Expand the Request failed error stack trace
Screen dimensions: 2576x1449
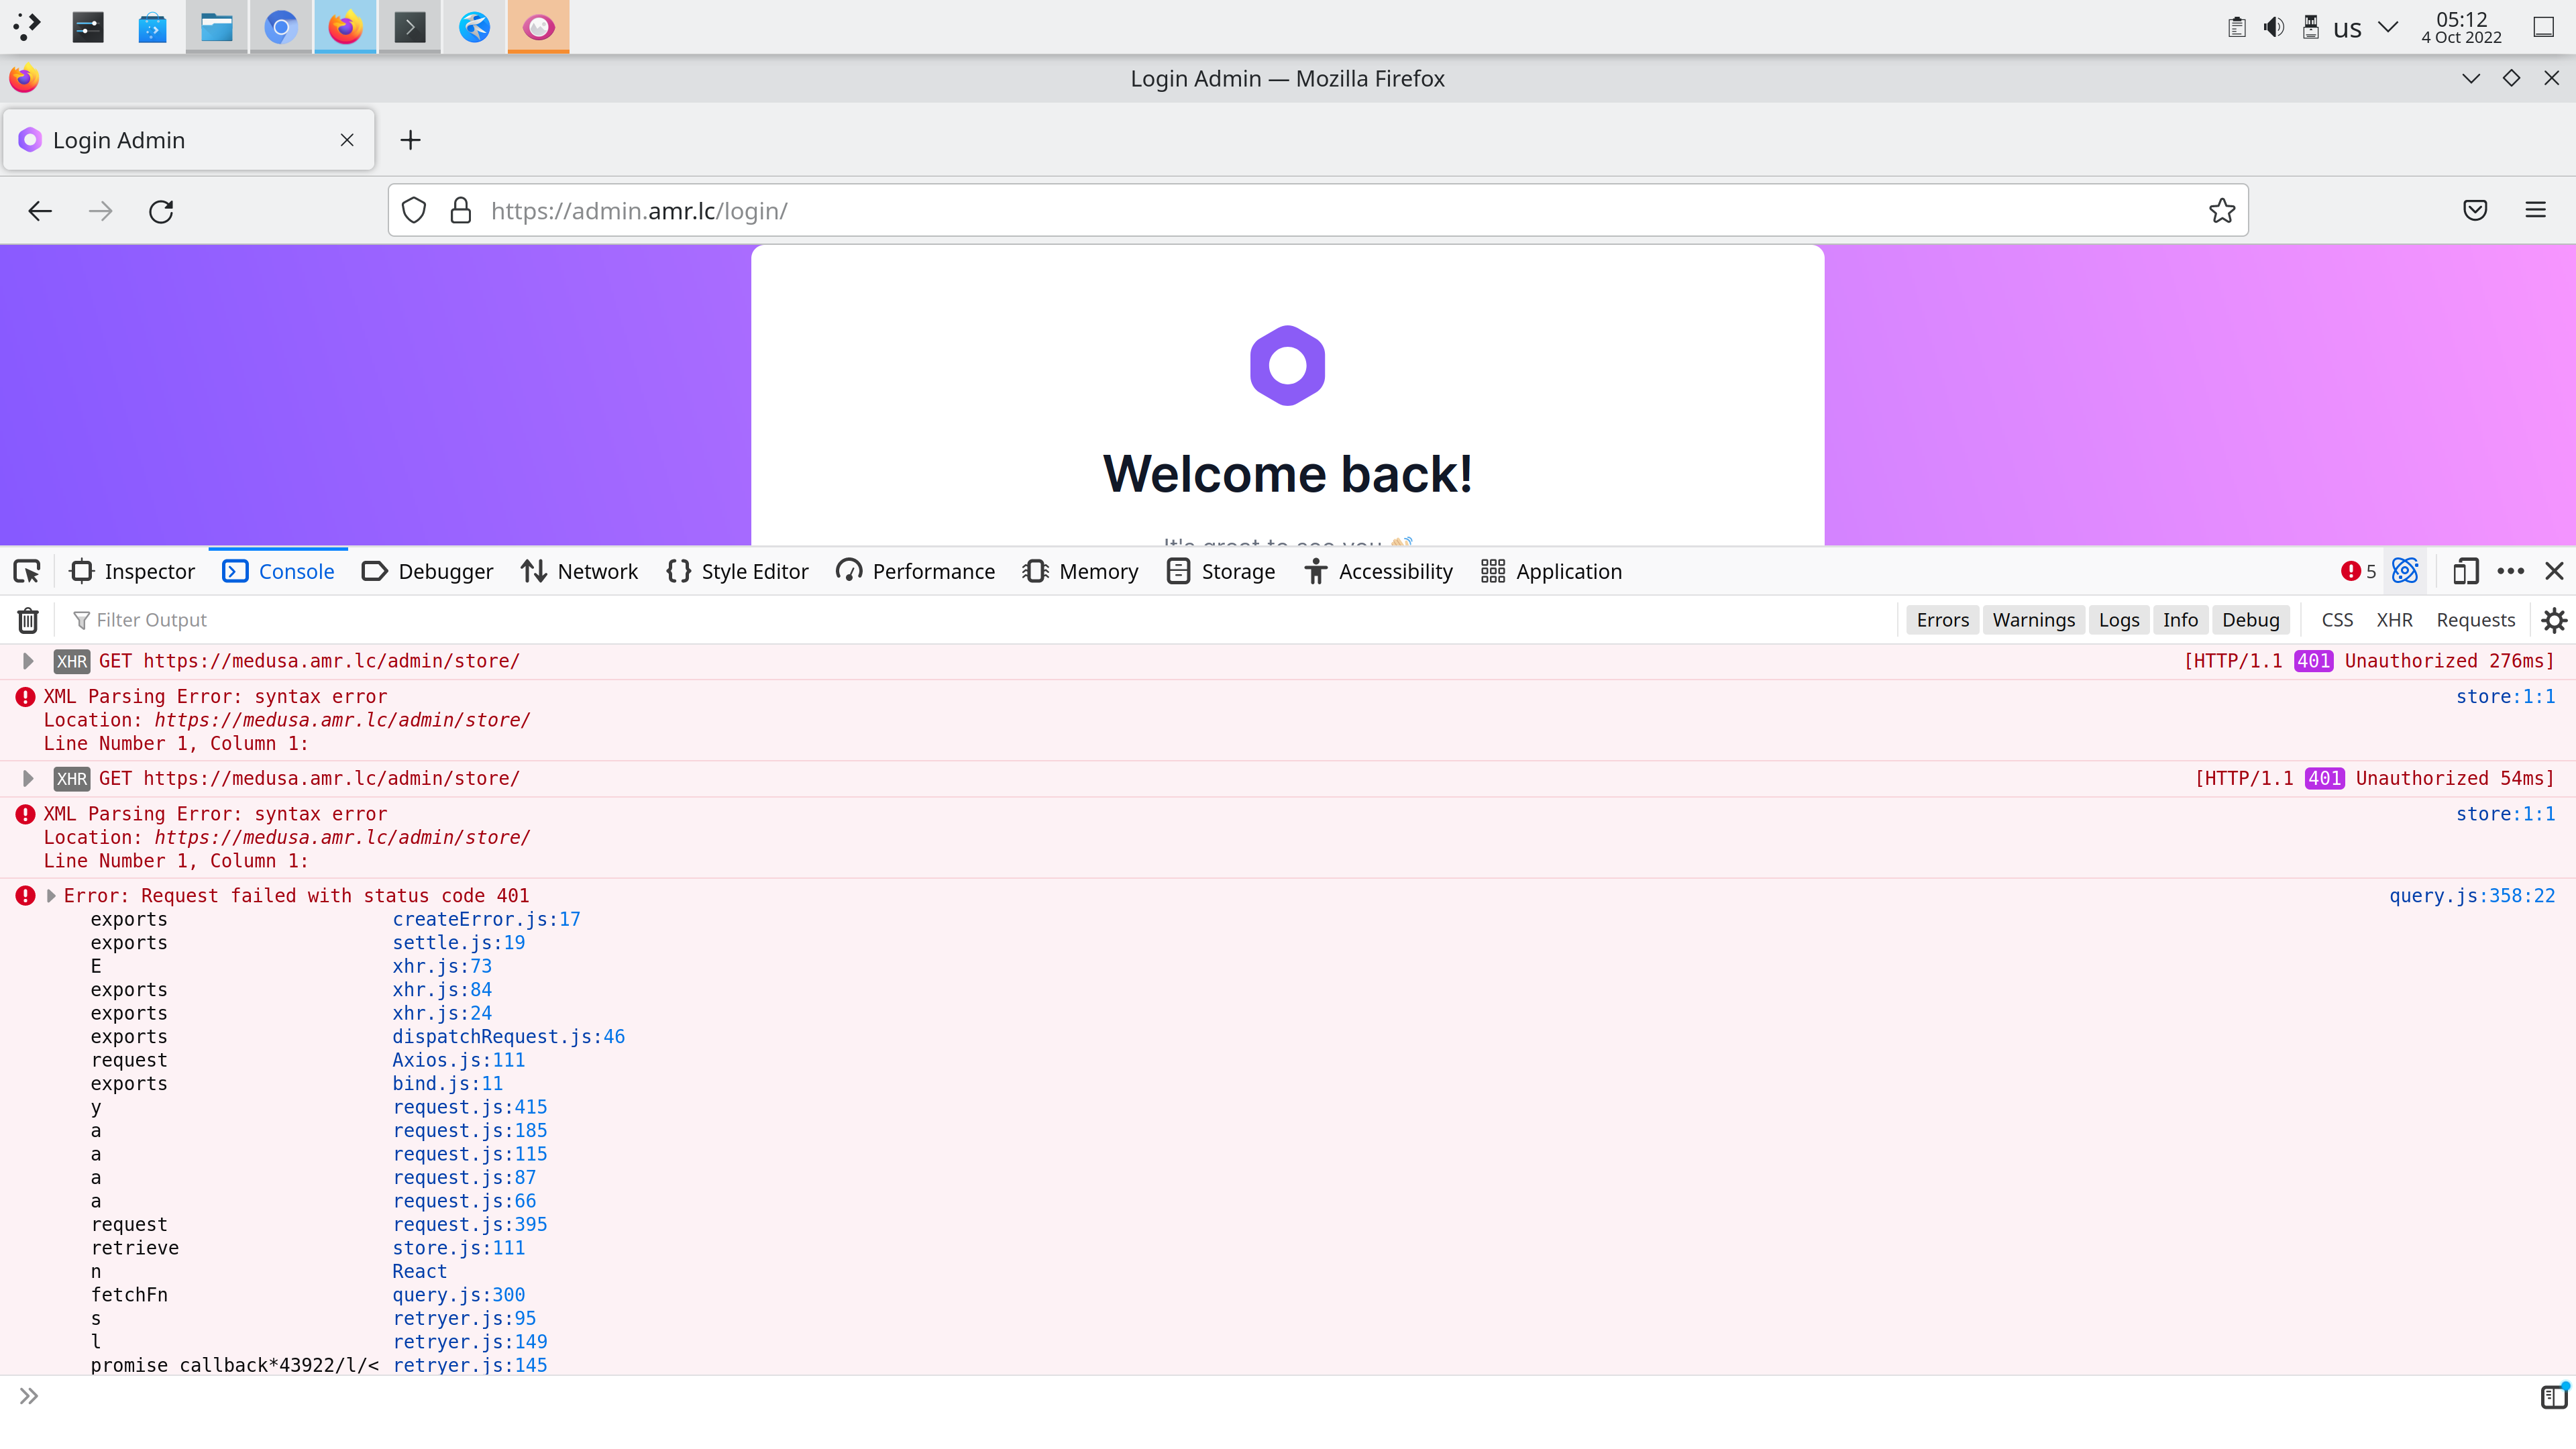point(50,895)
